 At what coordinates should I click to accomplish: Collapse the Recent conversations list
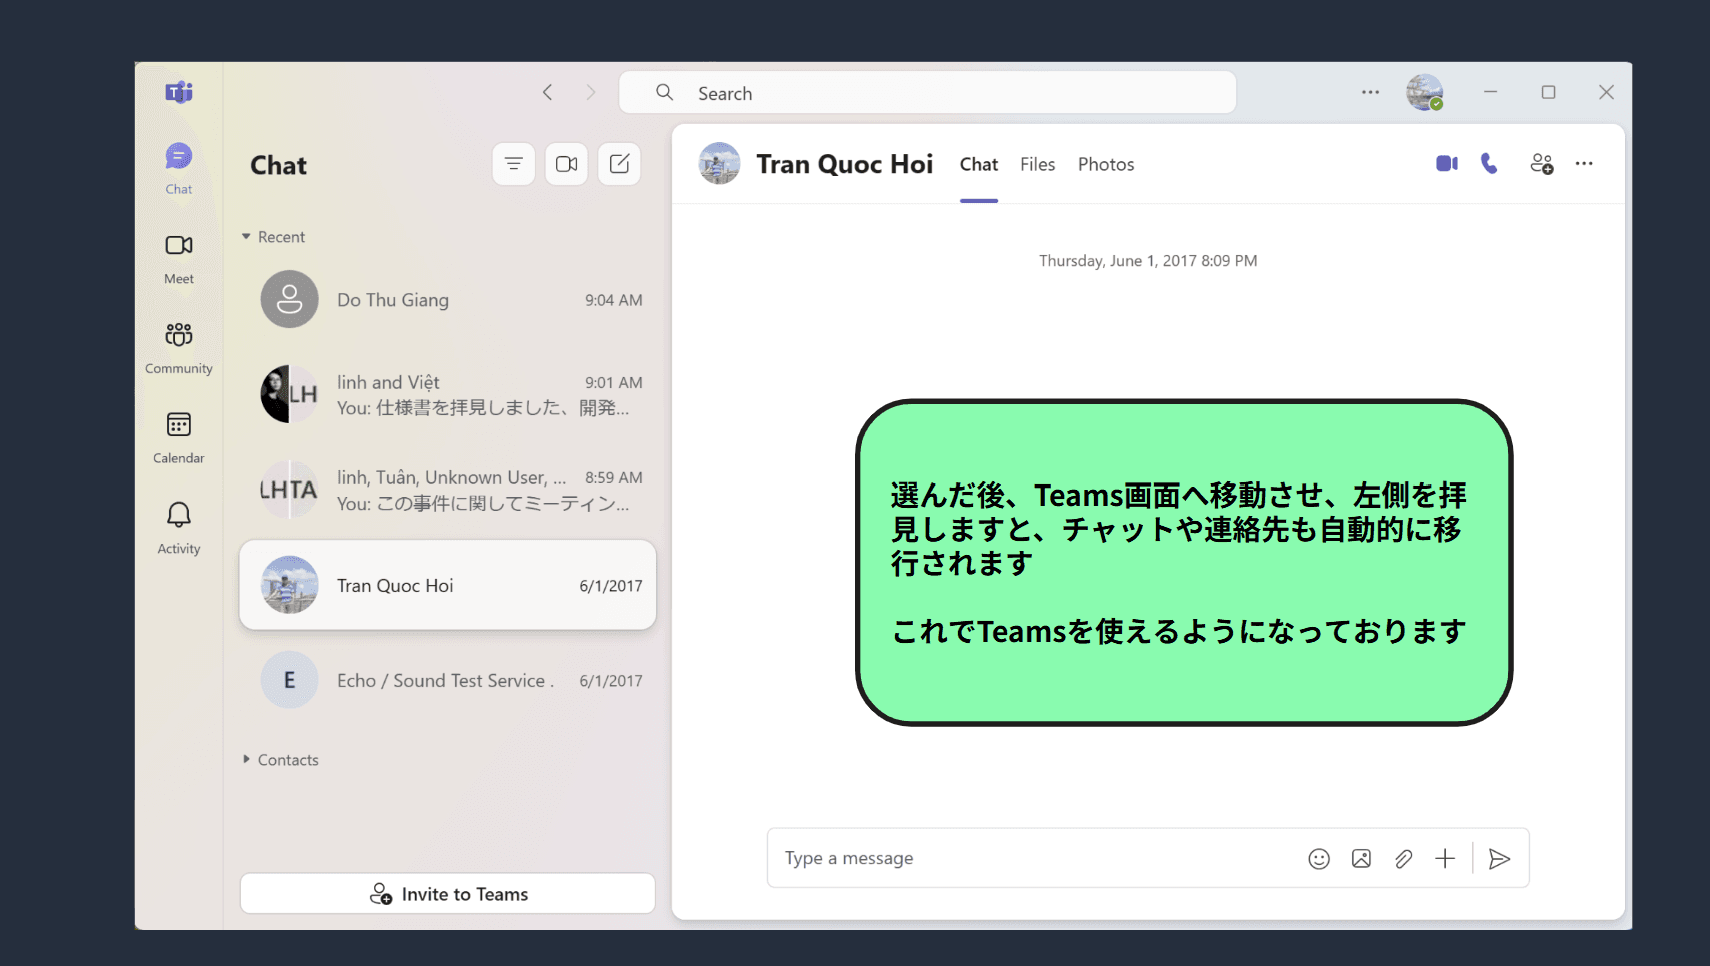(x=247, y=236)
